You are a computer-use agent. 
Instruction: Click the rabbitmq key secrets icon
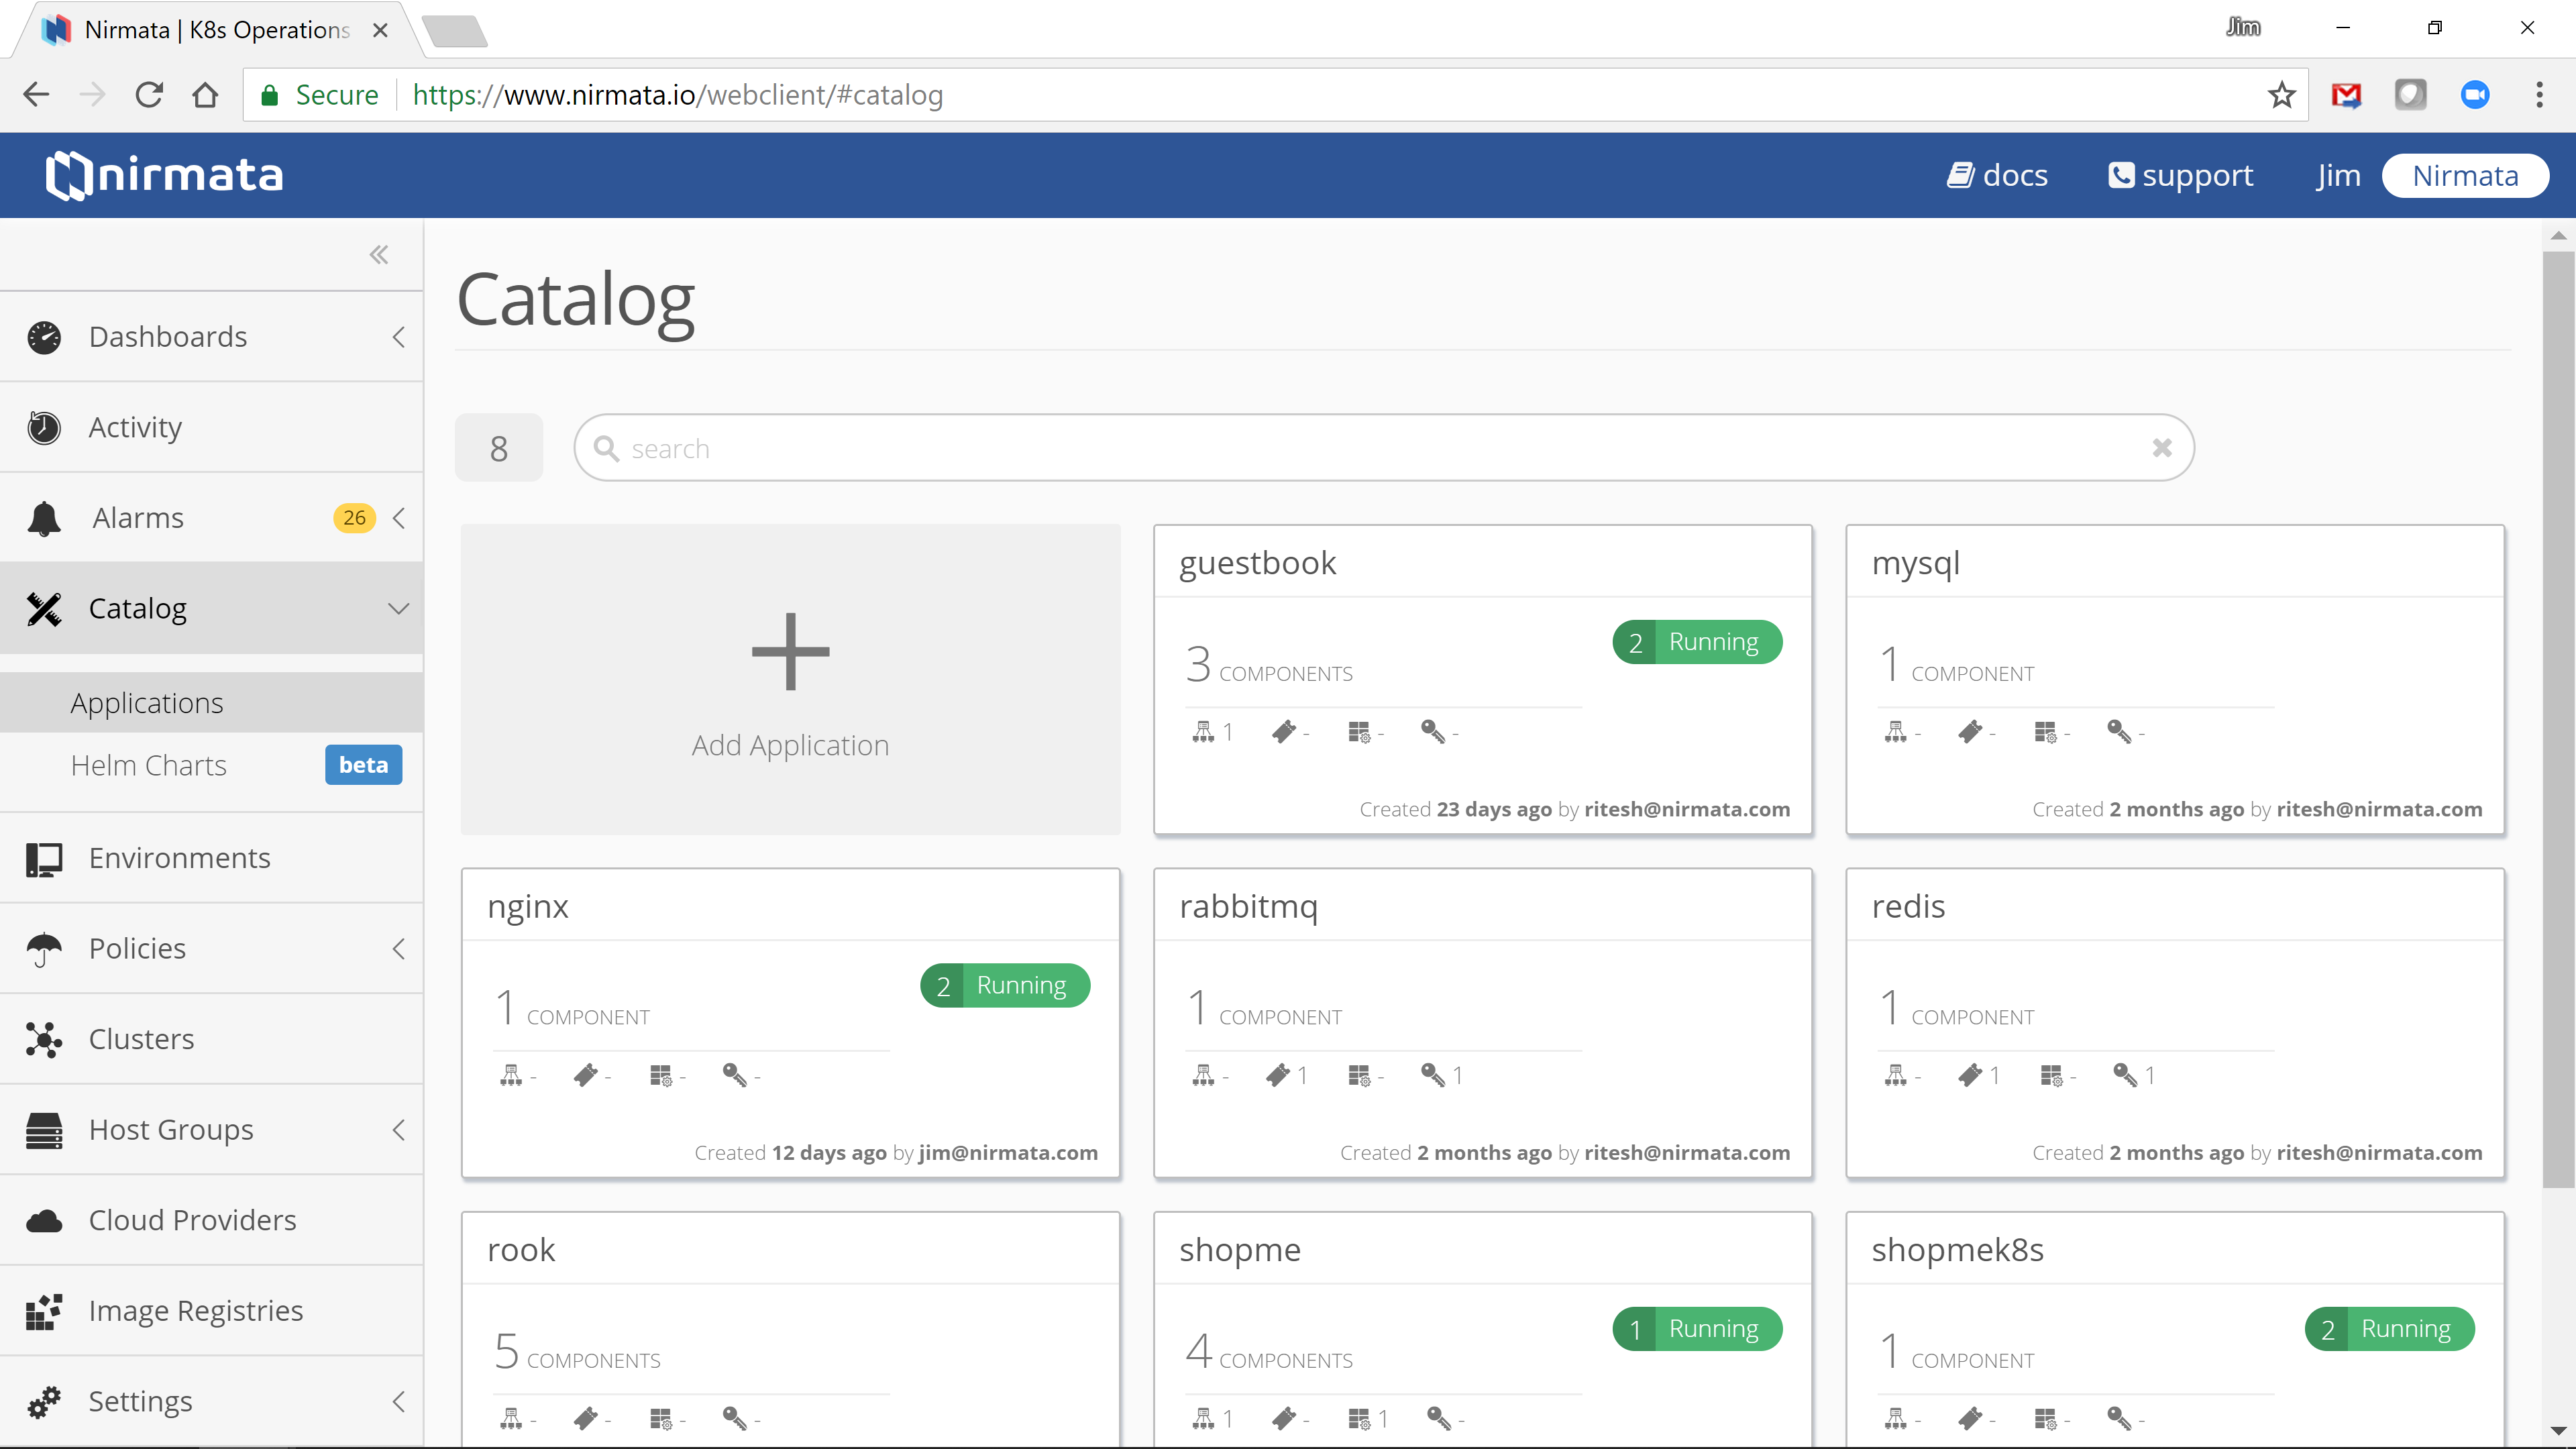(1432, 1075)
